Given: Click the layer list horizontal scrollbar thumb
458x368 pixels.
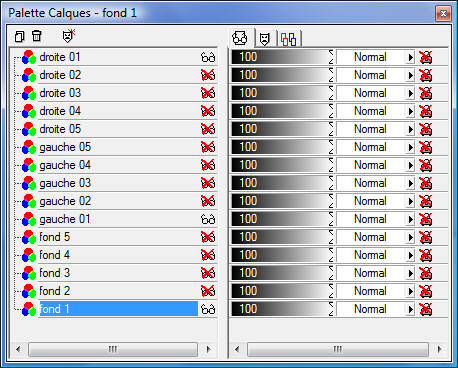Looking at the screenshot, I should click(113, 349).
